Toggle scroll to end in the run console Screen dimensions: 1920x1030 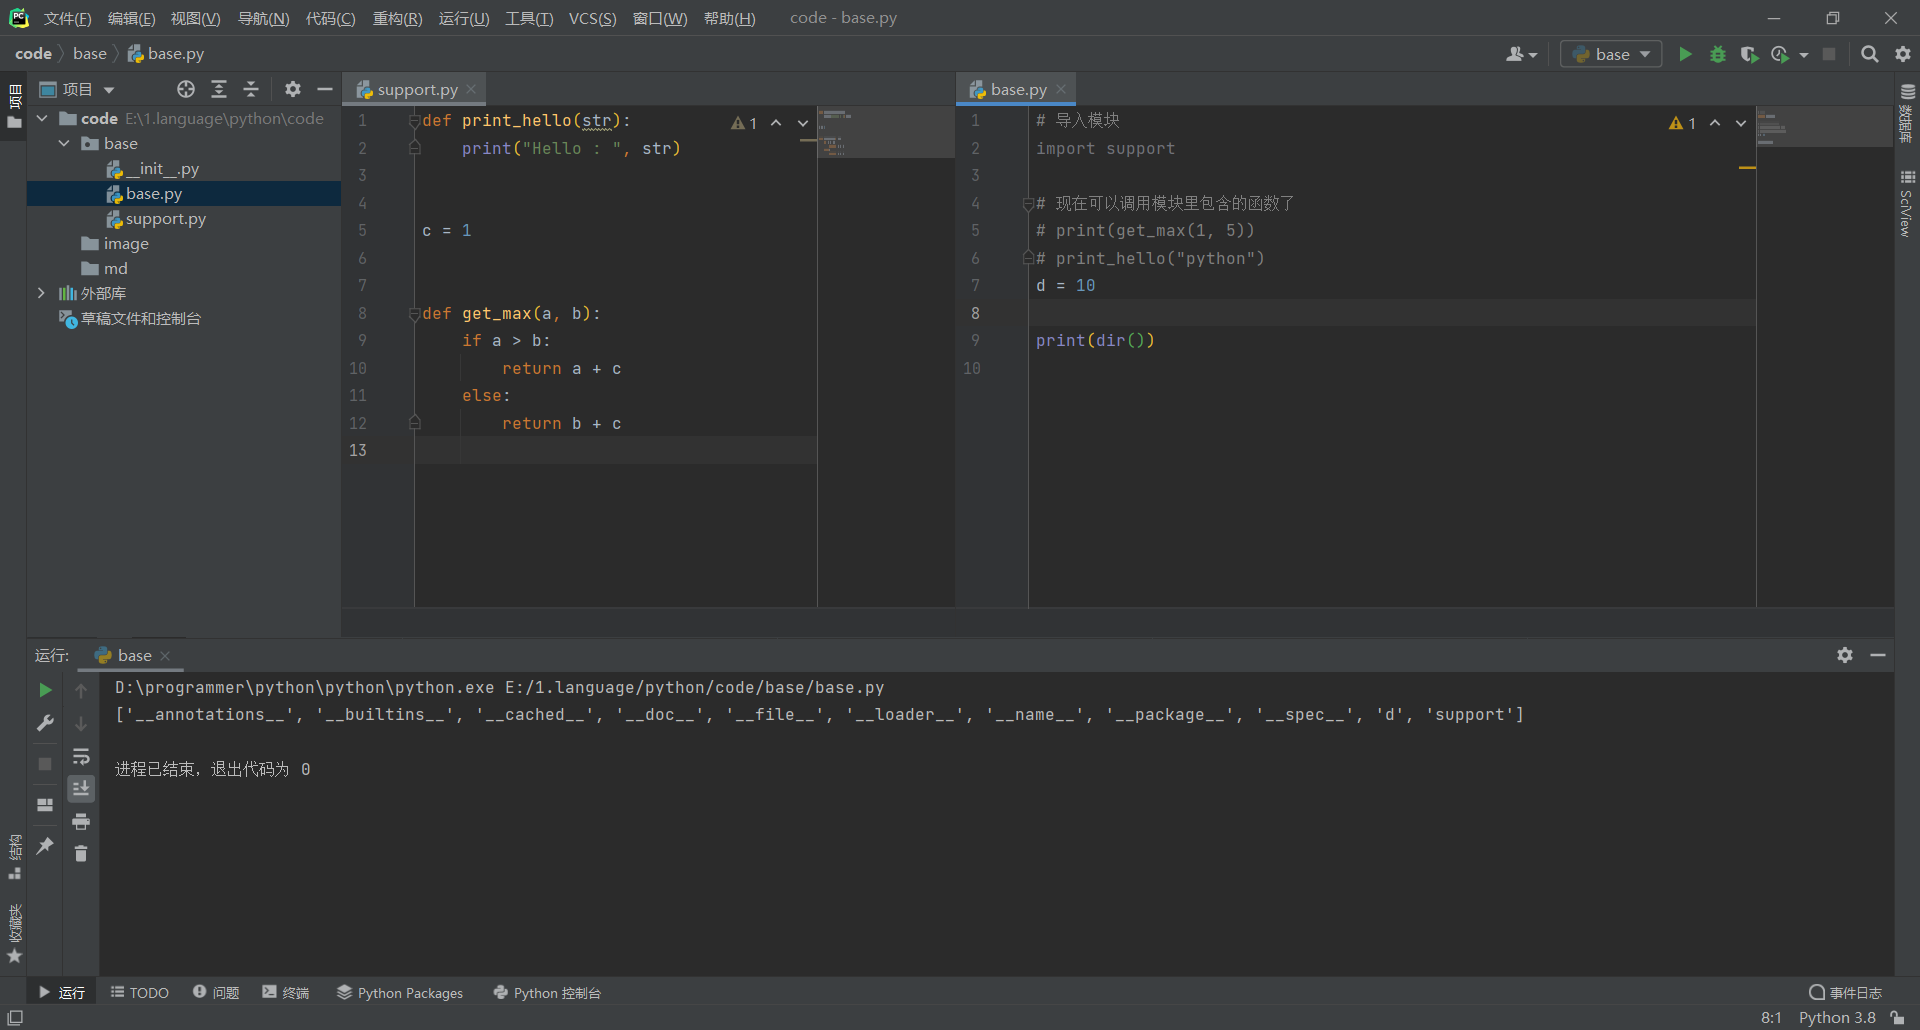[81, 789]
